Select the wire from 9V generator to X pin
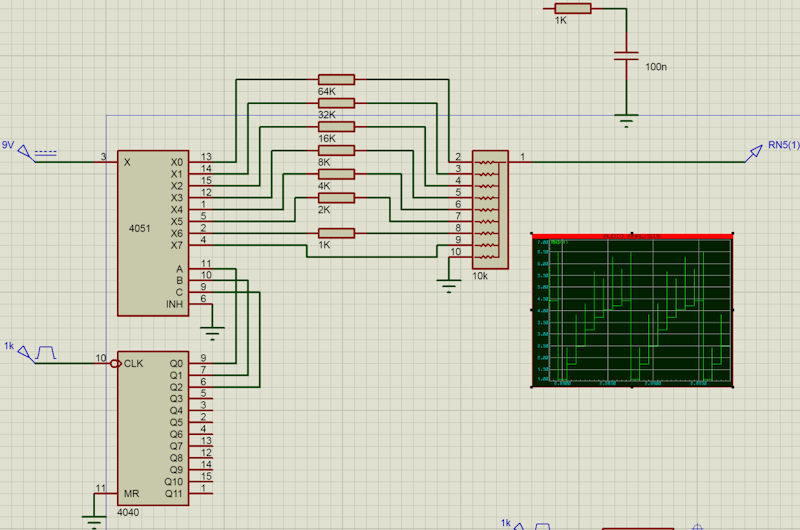Viewport: 800px width, 530px height. tap(65, 162)
